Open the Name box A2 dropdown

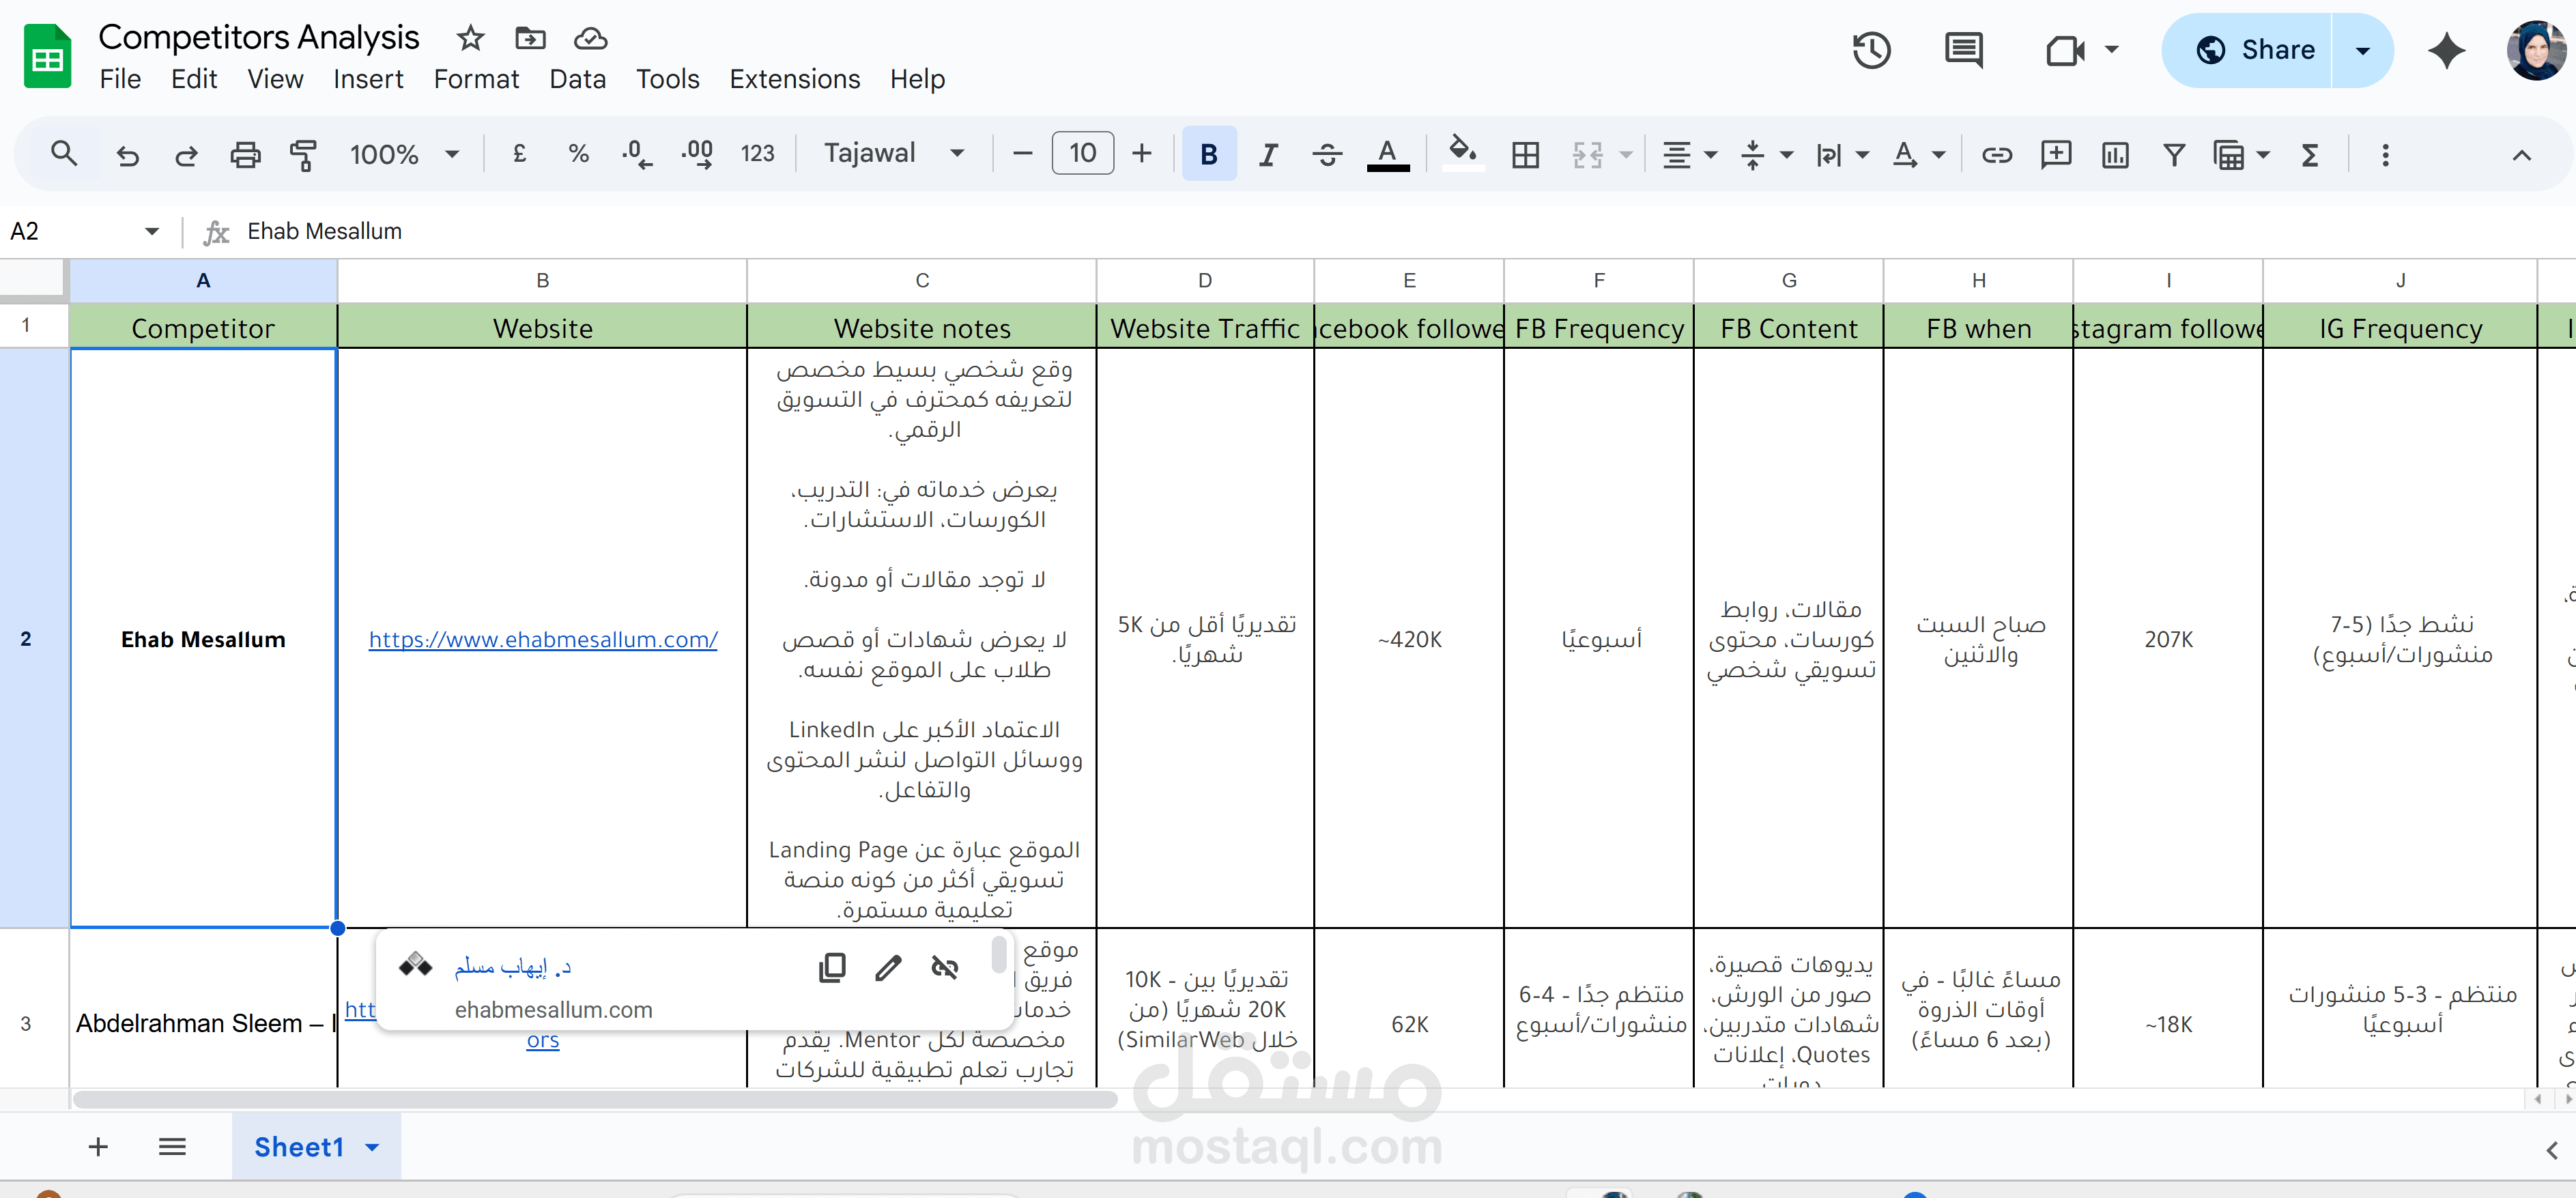(152, 231)
